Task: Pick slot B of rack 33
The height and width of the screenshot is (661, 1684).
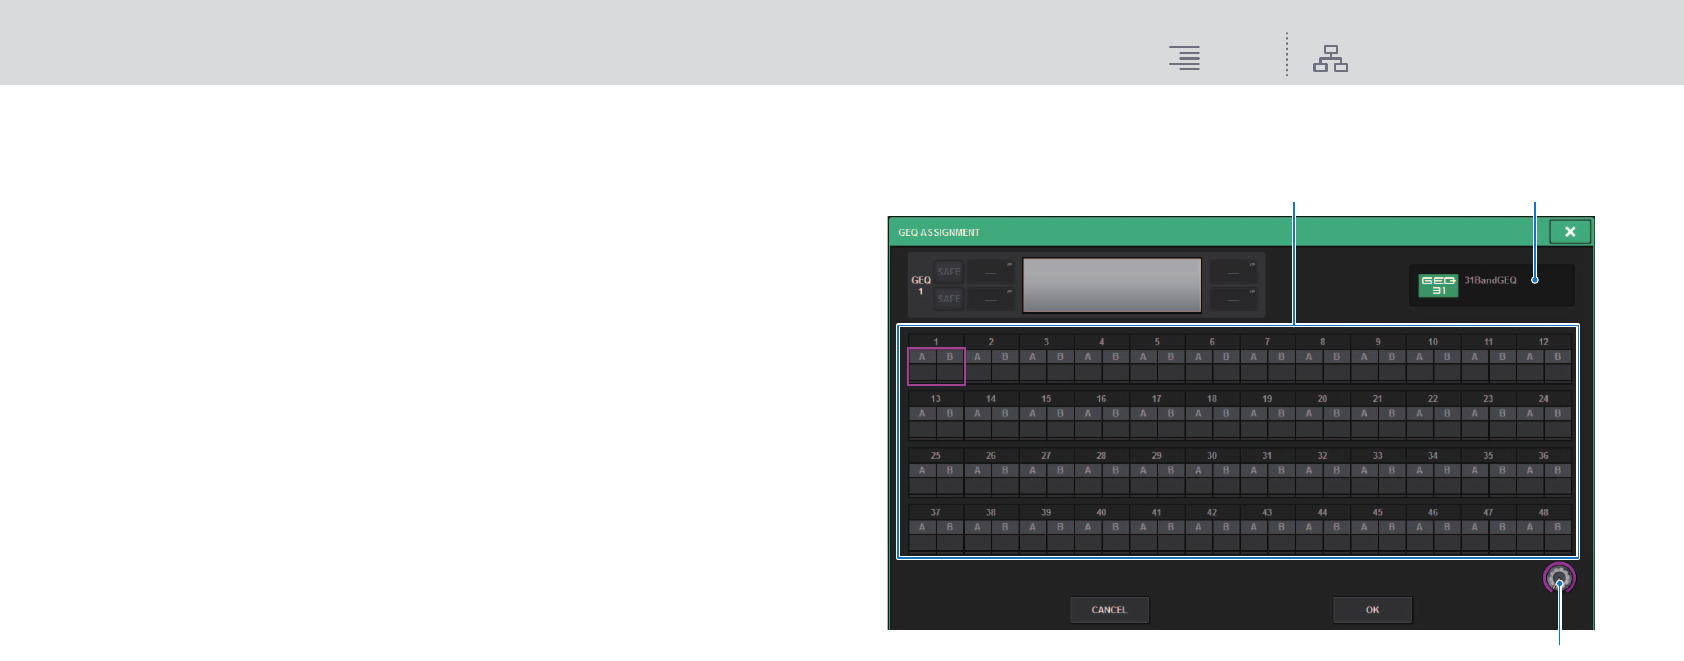Action: tap(1391, 480)
